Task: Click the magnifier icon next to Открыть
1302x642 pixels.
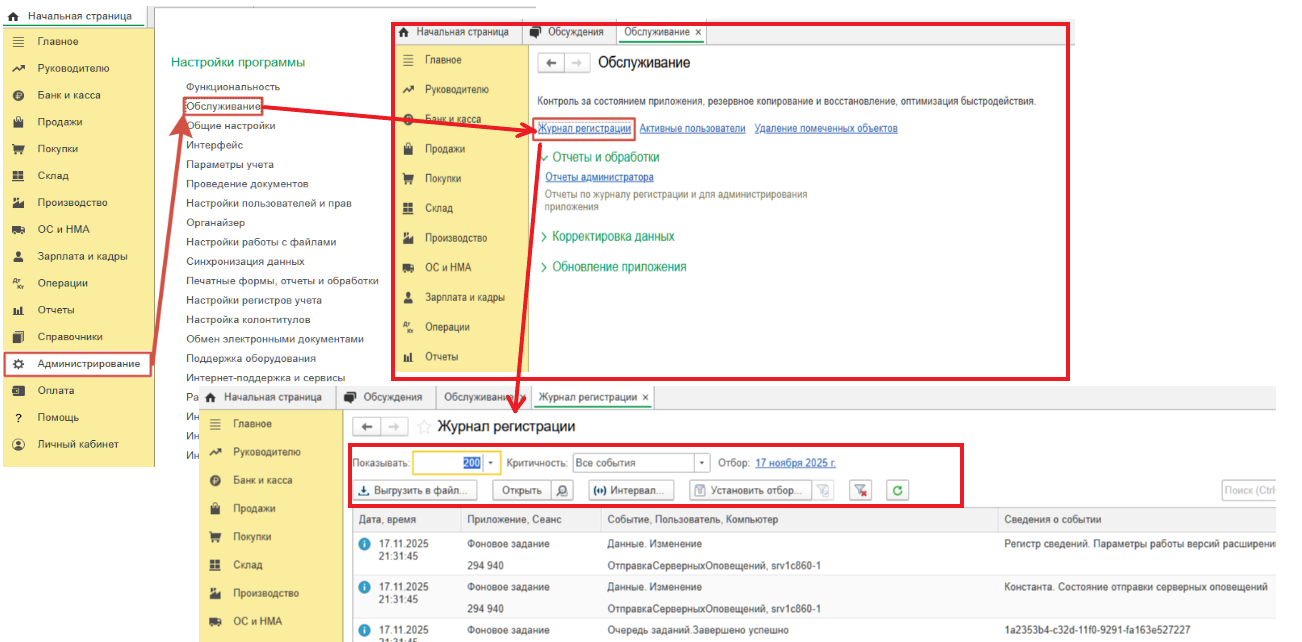Action: point(564,491)
